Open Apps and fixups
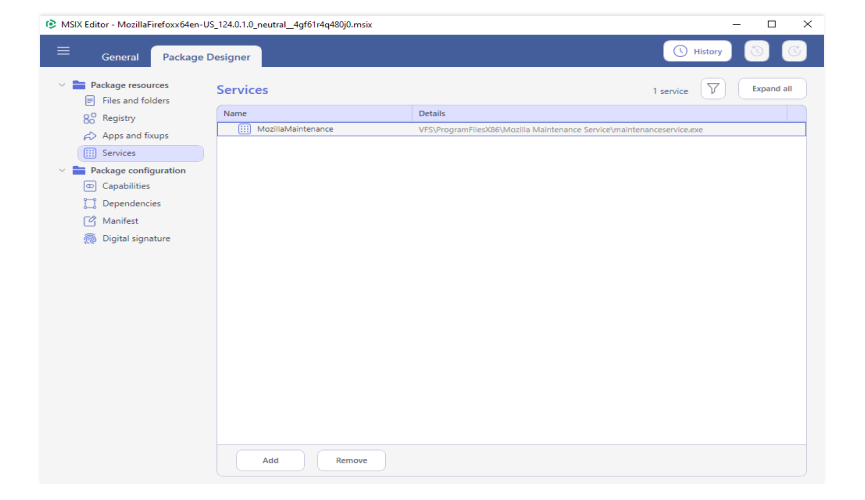 [x=135, y=135]
